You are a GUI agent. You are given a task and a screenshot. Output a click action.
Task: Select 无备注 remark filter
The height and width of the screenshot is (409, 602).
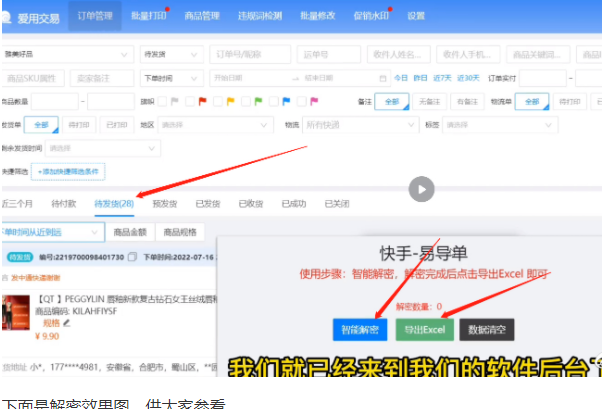click(x=429, y=101)
